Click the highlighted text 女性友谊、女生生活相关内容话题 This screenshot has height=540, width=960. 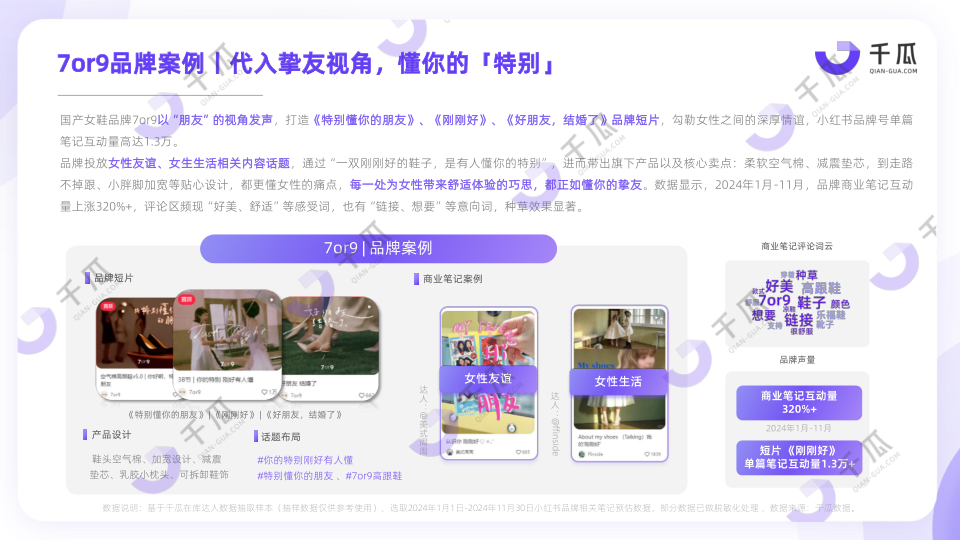(199, 163)
